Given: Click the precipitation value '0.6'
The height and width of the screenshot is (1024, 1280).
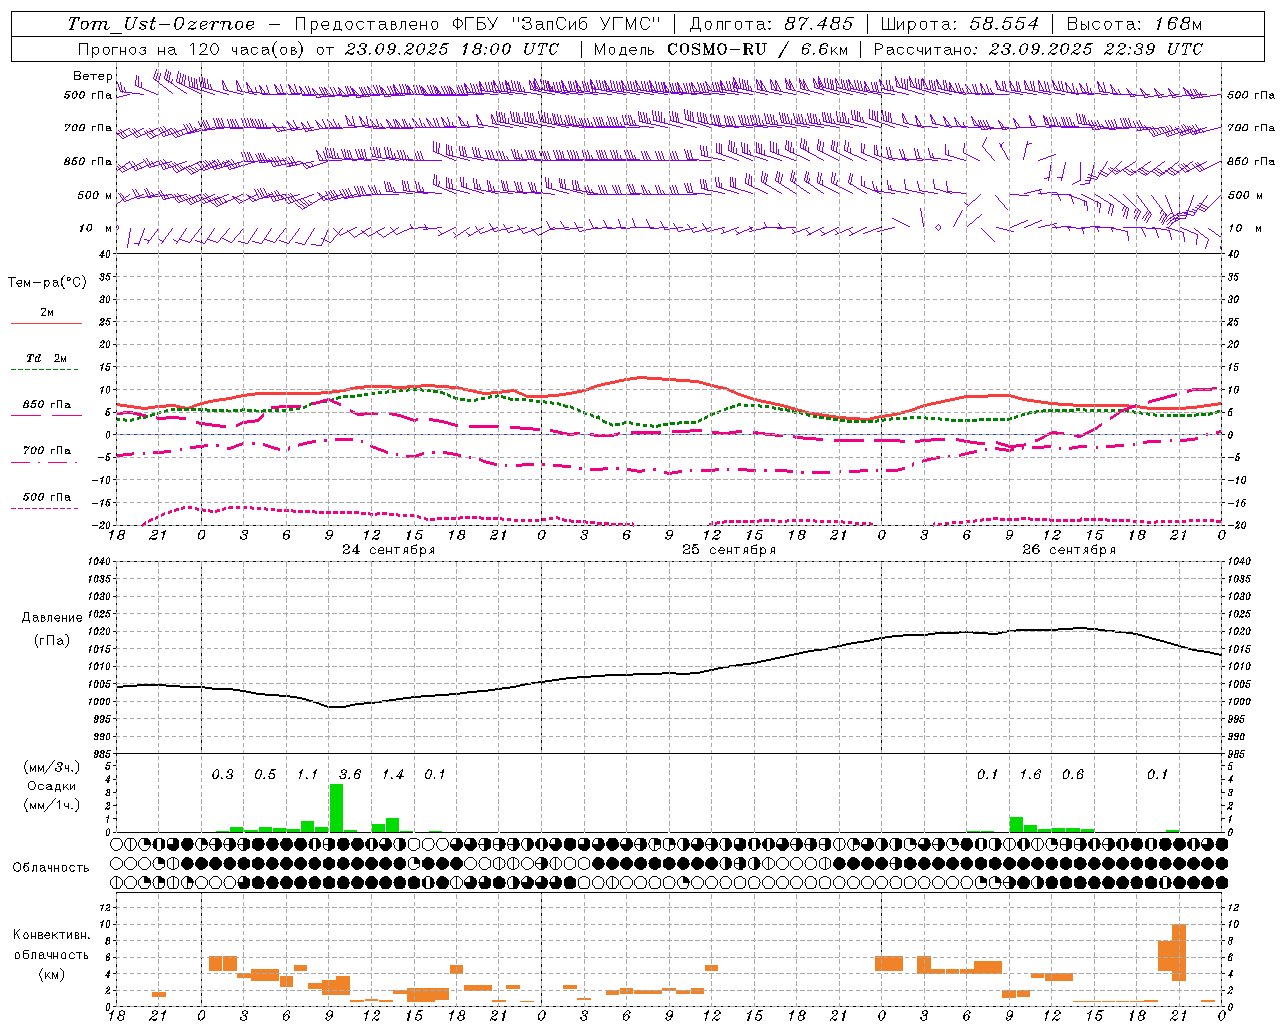Looking at the screenshot, I should tap(1073, 775).
